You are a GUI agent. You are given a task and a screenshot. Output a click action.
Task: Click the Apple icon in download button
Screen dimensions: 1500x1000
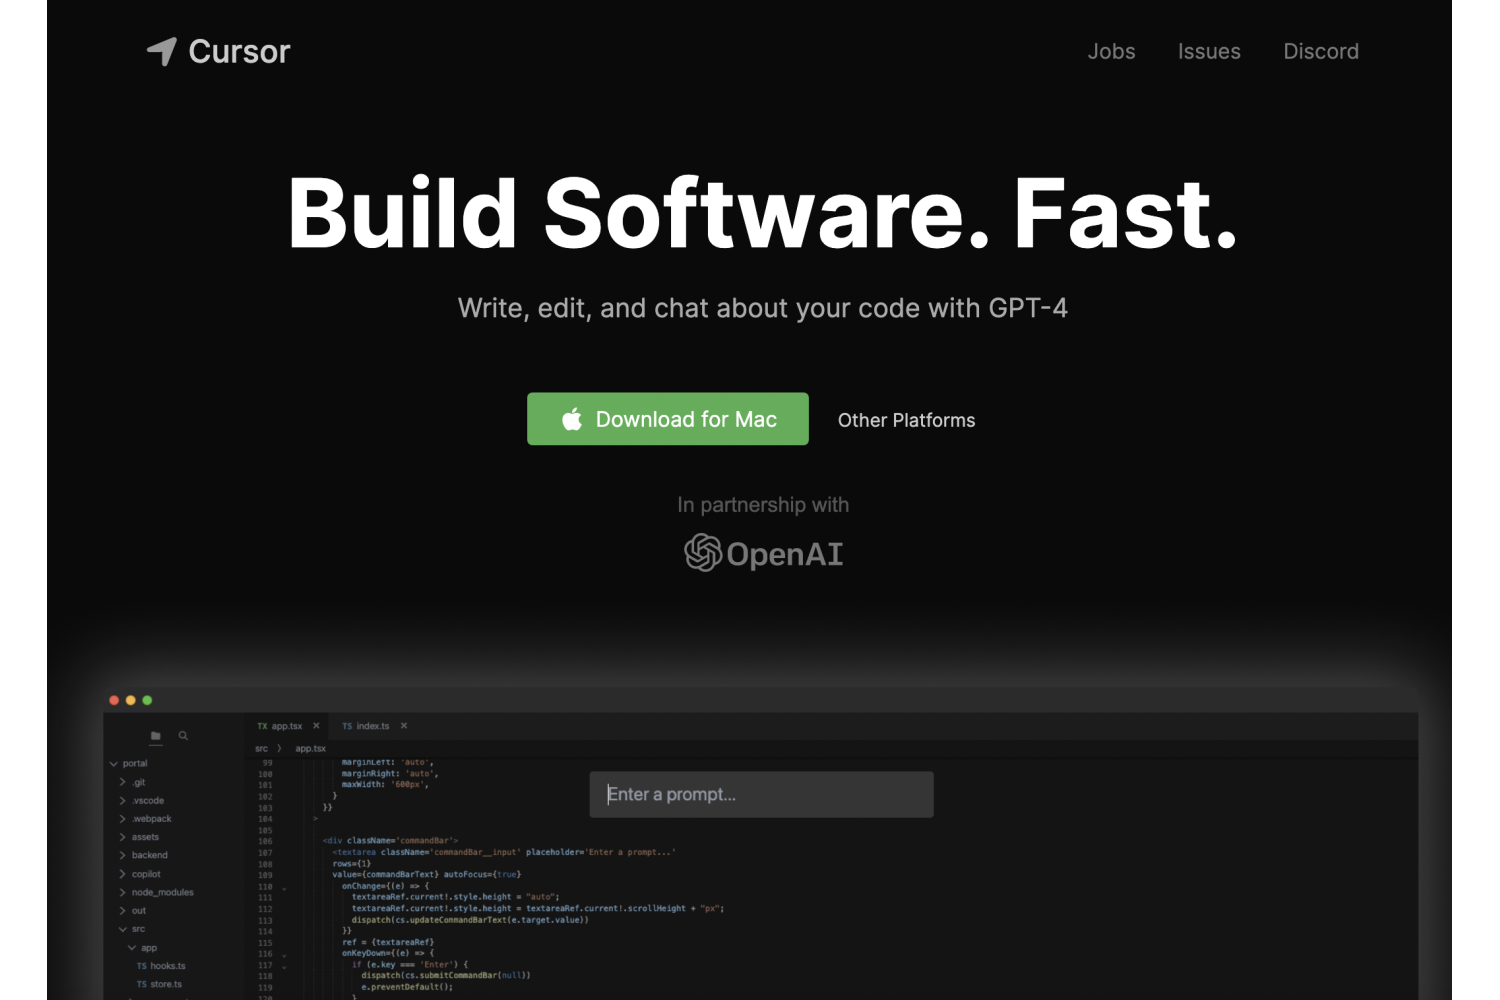click(572, 419)
